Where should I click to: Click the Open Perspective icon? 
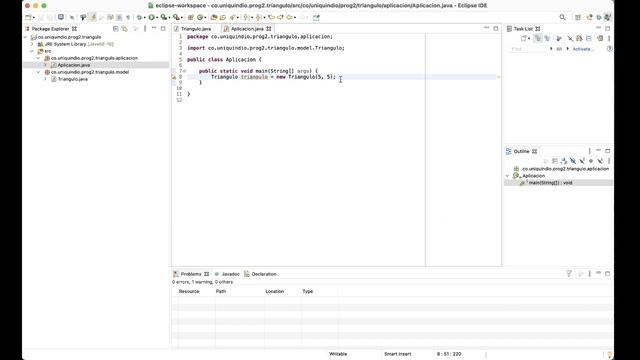pyautogui.click(x=578, y=17)
